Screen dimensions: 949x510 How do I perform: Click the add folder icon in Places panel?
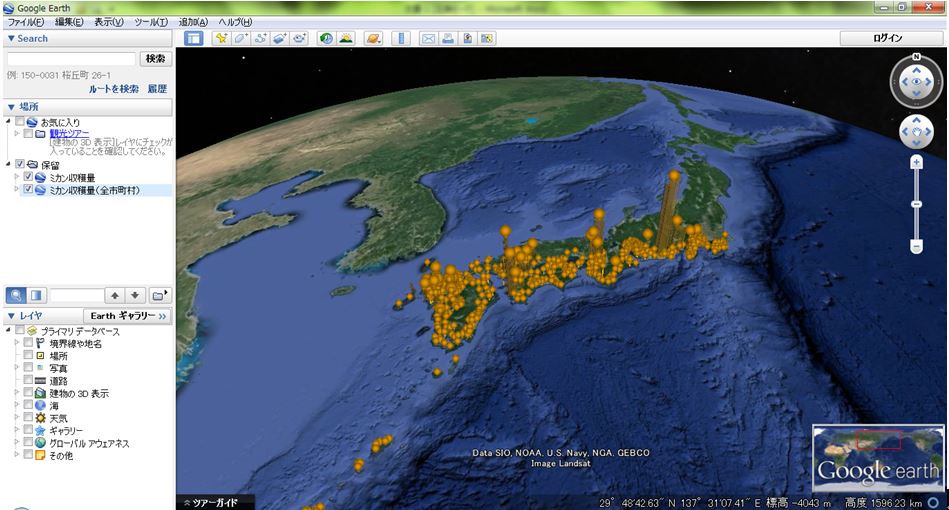(159, 295)
